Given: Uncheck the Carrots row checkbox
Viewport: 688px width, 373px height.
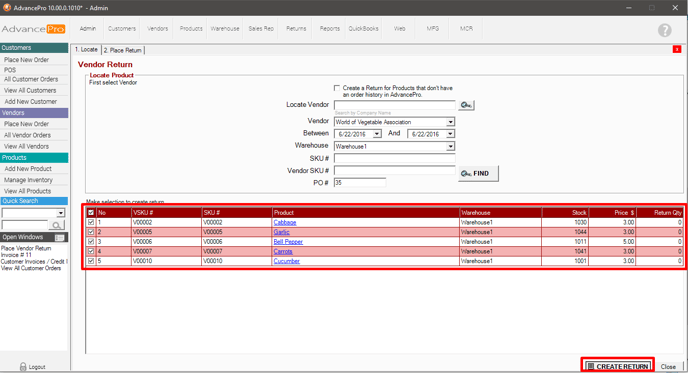Looking at the screenshot, I should point(91,251).
